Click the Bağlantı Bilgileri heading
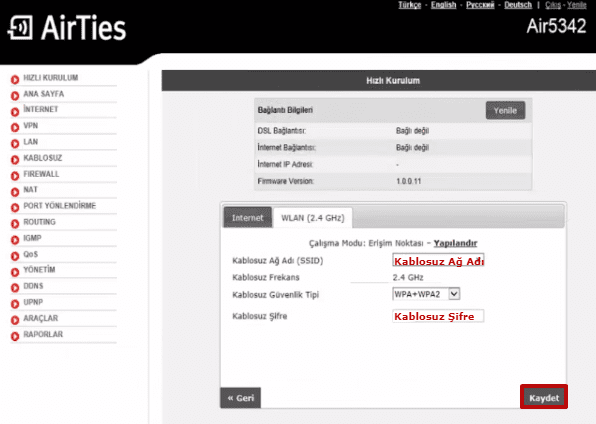The image size is (596, 424). (285, 110)
